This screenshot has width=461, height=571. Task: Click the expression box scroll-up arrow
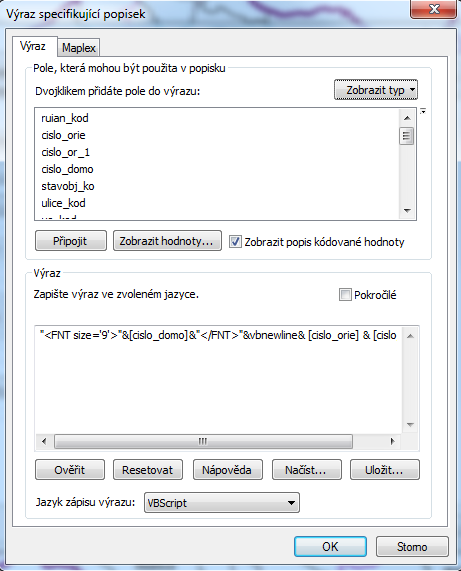click(410, 336)
